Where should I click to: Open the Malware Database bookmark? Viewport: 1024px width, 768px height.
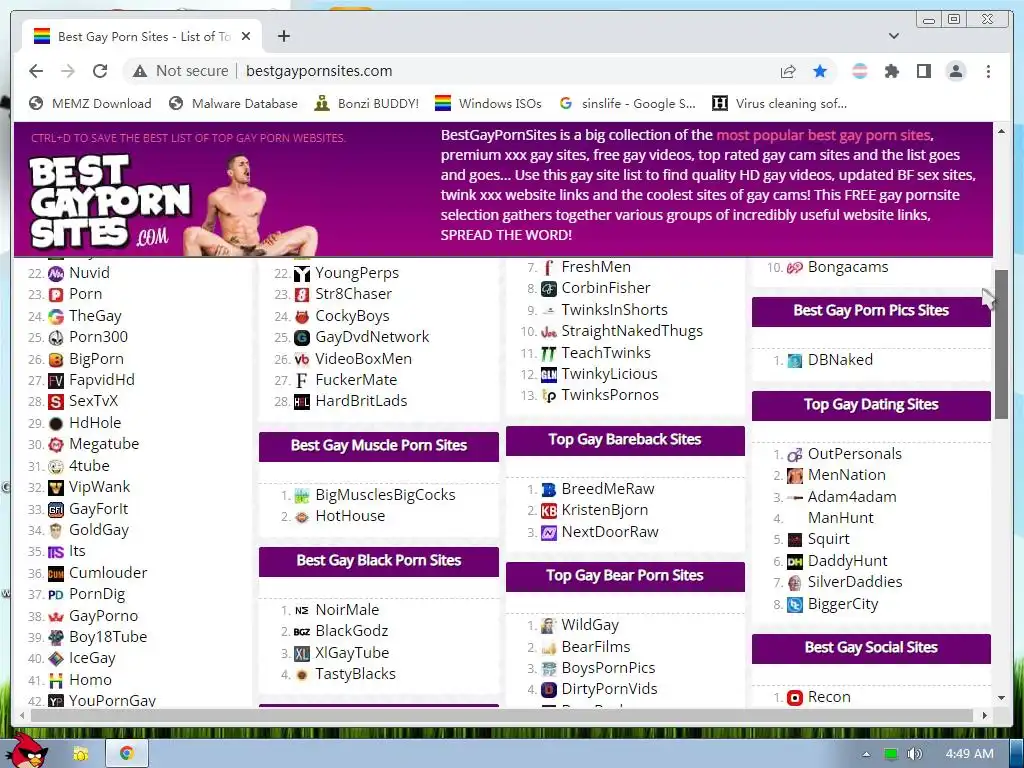(232, 103)
